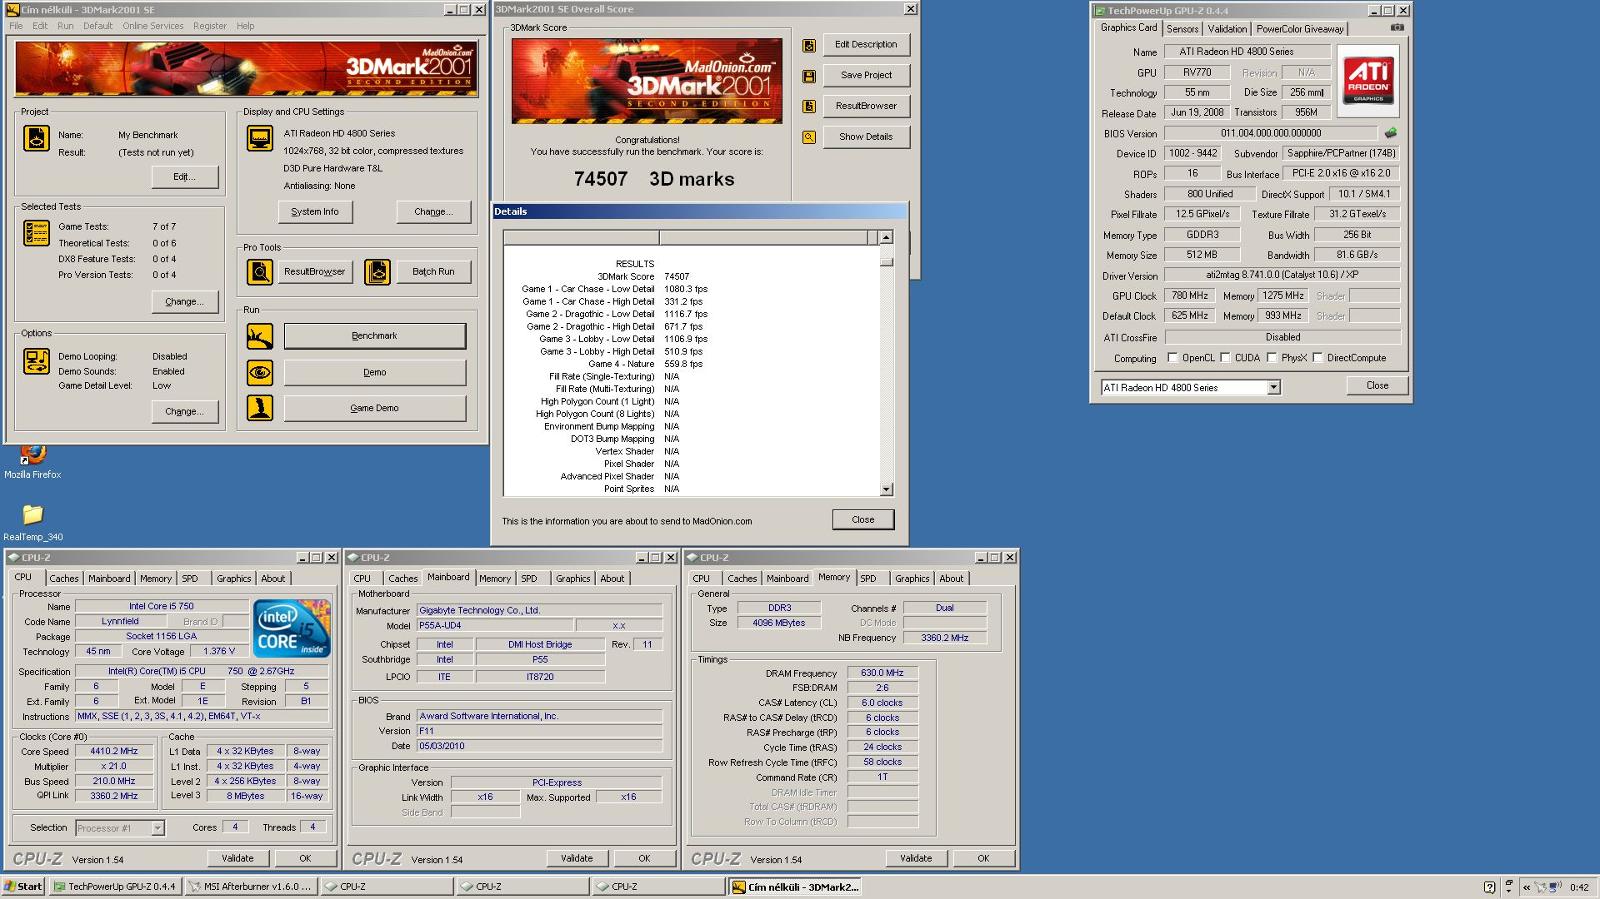Click the Details list scrollbar thumb
The height and width of the screenshot is (899, 1600).
(x=886, y=260)
